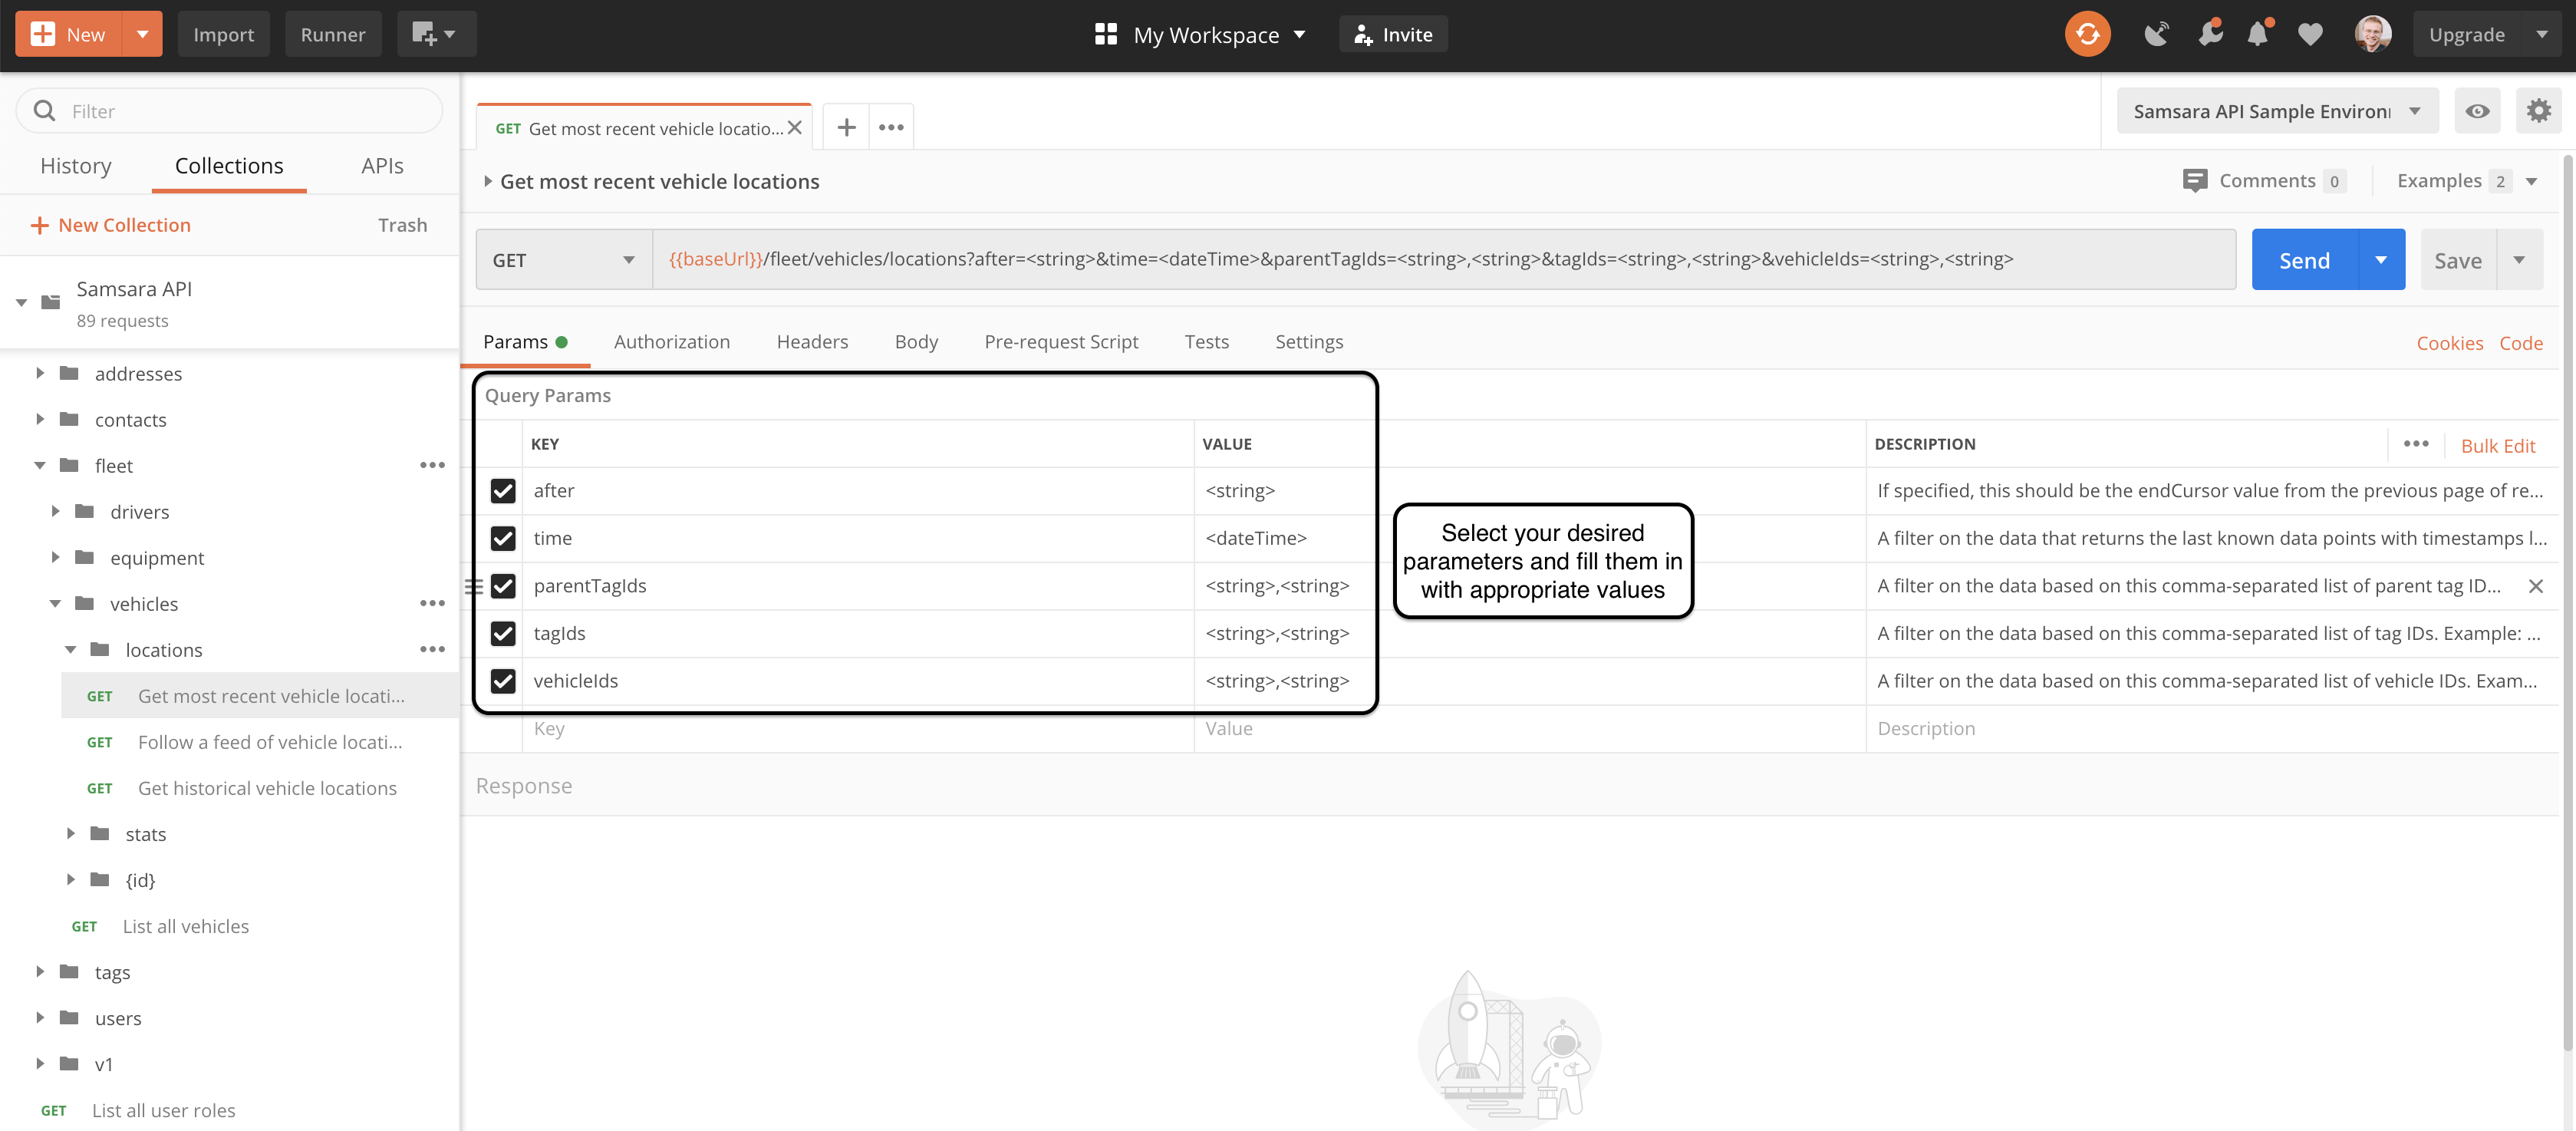Click the environment quick look eye icon

(x=2477, y=111)
